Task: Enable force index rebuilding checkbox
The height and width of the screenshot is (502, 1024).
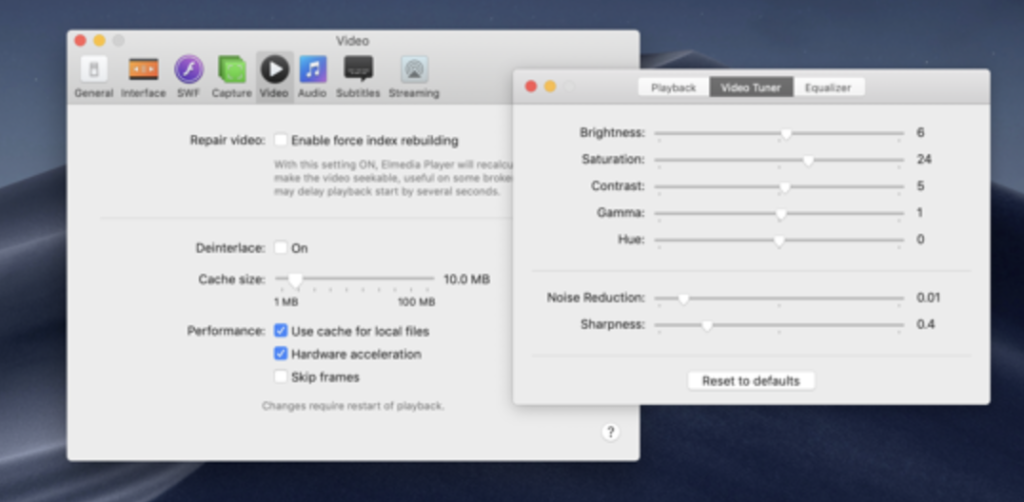Action: pyautogui.click(x=280, y=140)
